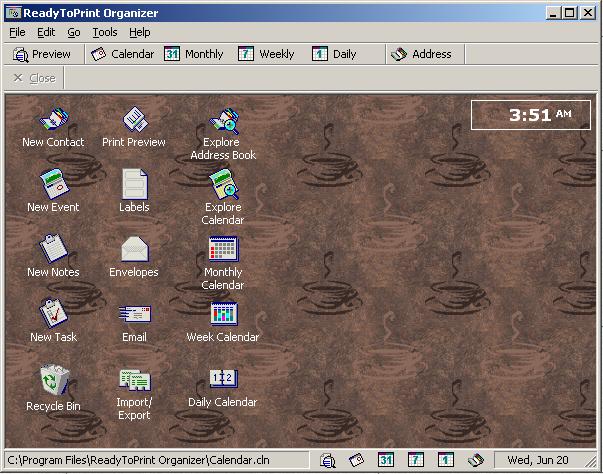
Task: Click the application icon in title bar
Action: click(14, 13)
